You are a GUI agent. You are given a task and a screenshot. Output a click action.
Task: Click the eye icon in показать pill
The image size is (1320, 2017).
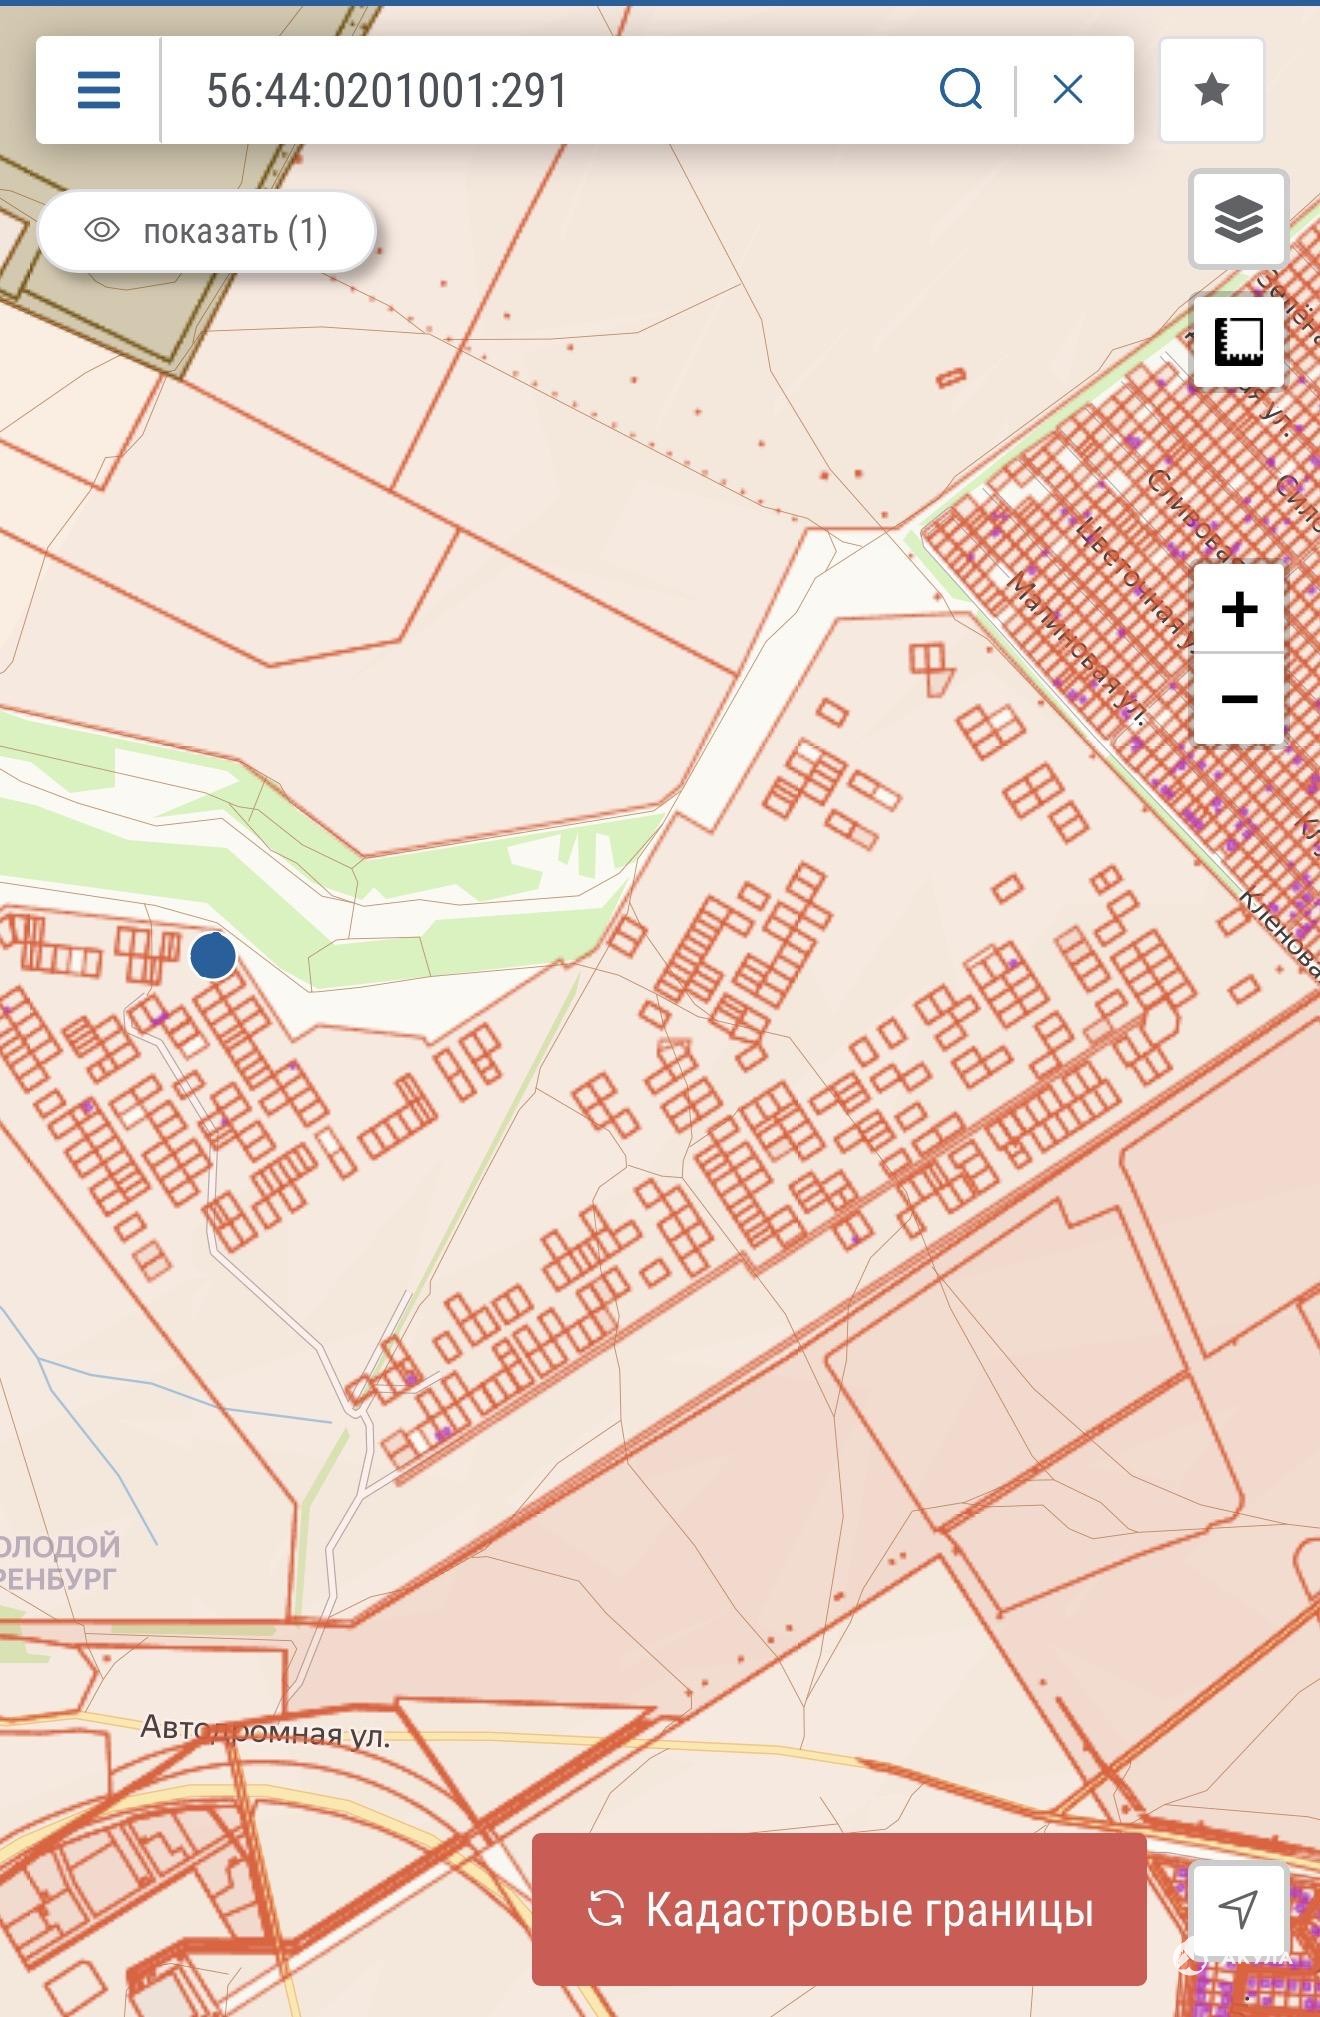tap(102, 231)
